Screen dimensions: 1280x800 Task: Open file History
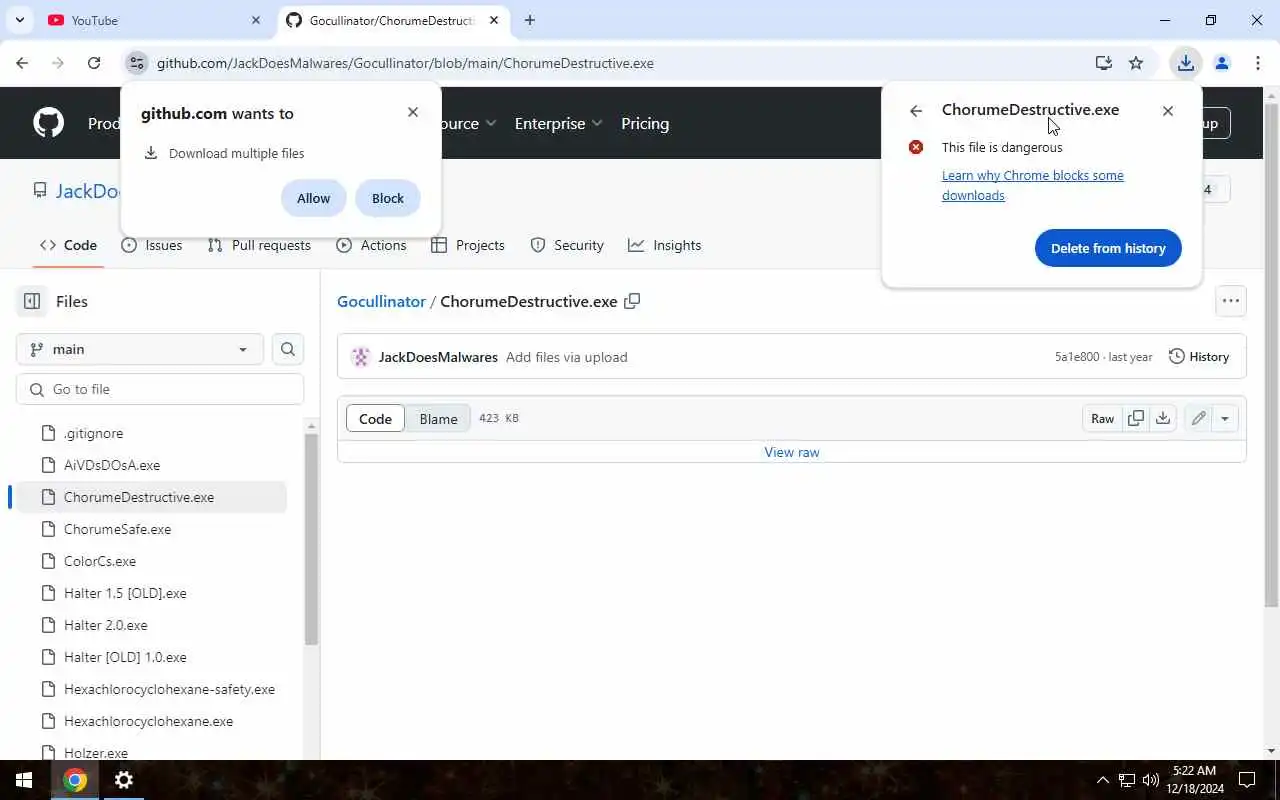point(1199,357)
